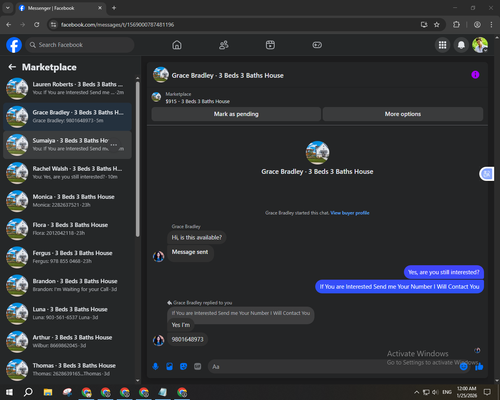This screenshot has height=400, width=500.
Task: Click the address bar URL
Action: tap(117, 25)
